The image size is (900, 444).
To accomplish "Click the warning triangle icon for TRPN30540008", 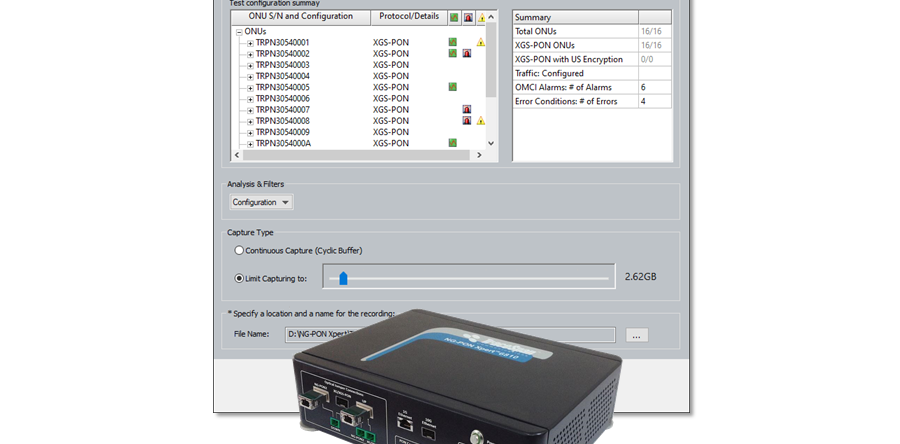I will pyautogui.click(x=481, y=120).
